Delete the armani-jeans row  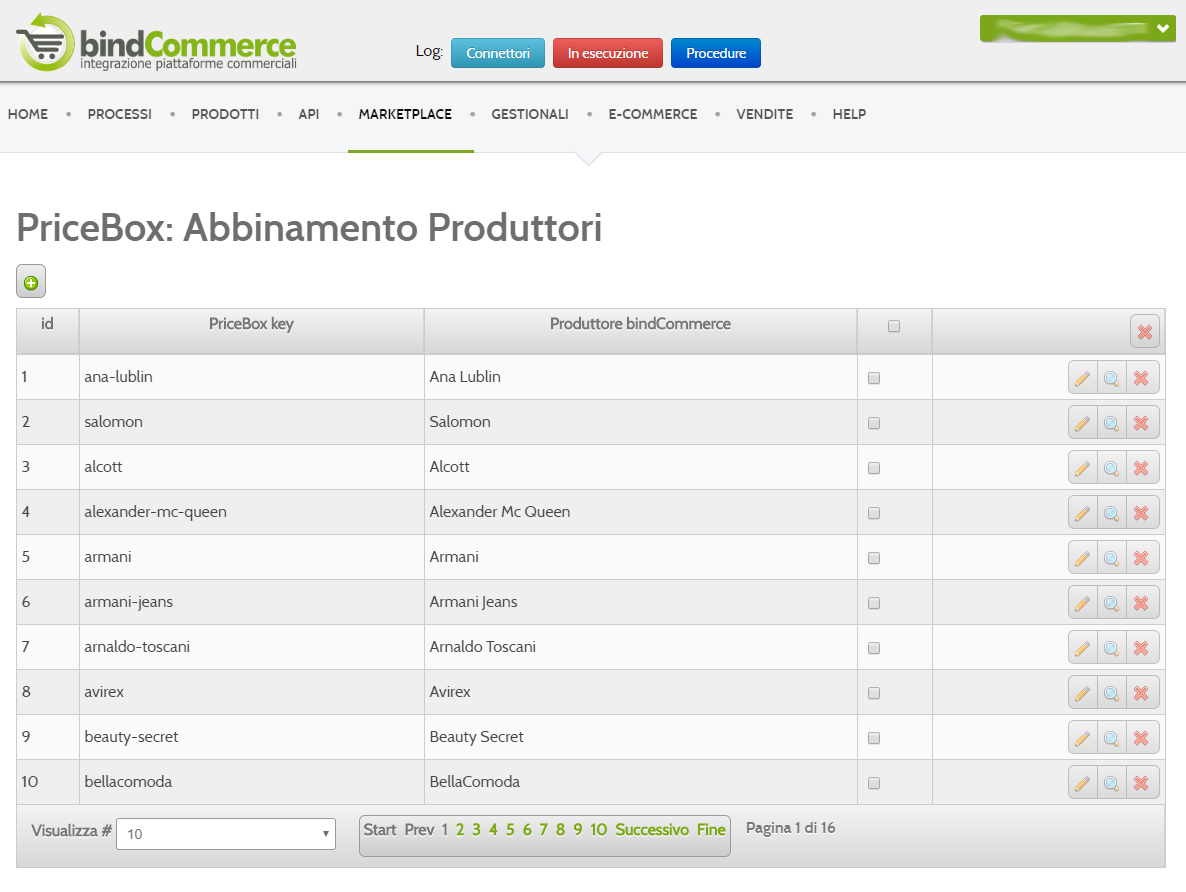pos(1141,602)
